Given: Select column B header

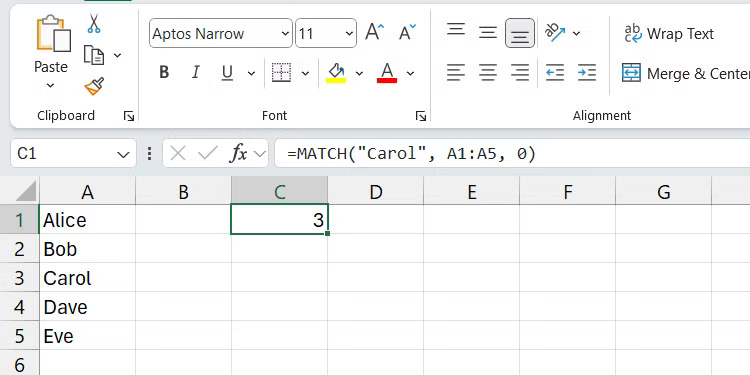Looking at the screenshot, I should 183,192.
